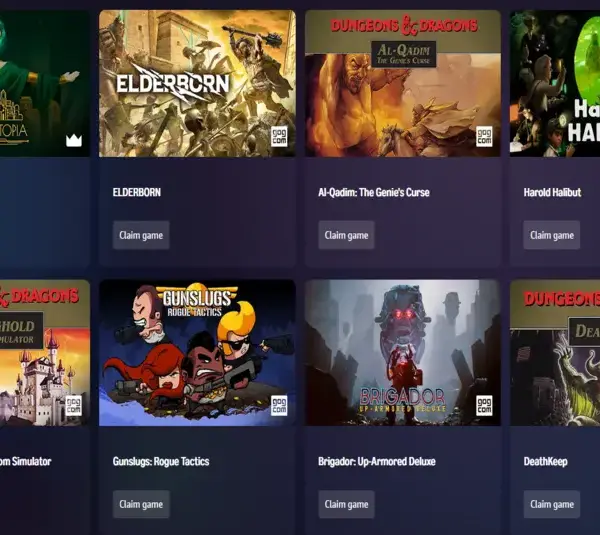The width and height of the screenshot is (600, 535).
Task: Select the Al-Qadim: The Genie's Curse title
Action: coord(374,192)
